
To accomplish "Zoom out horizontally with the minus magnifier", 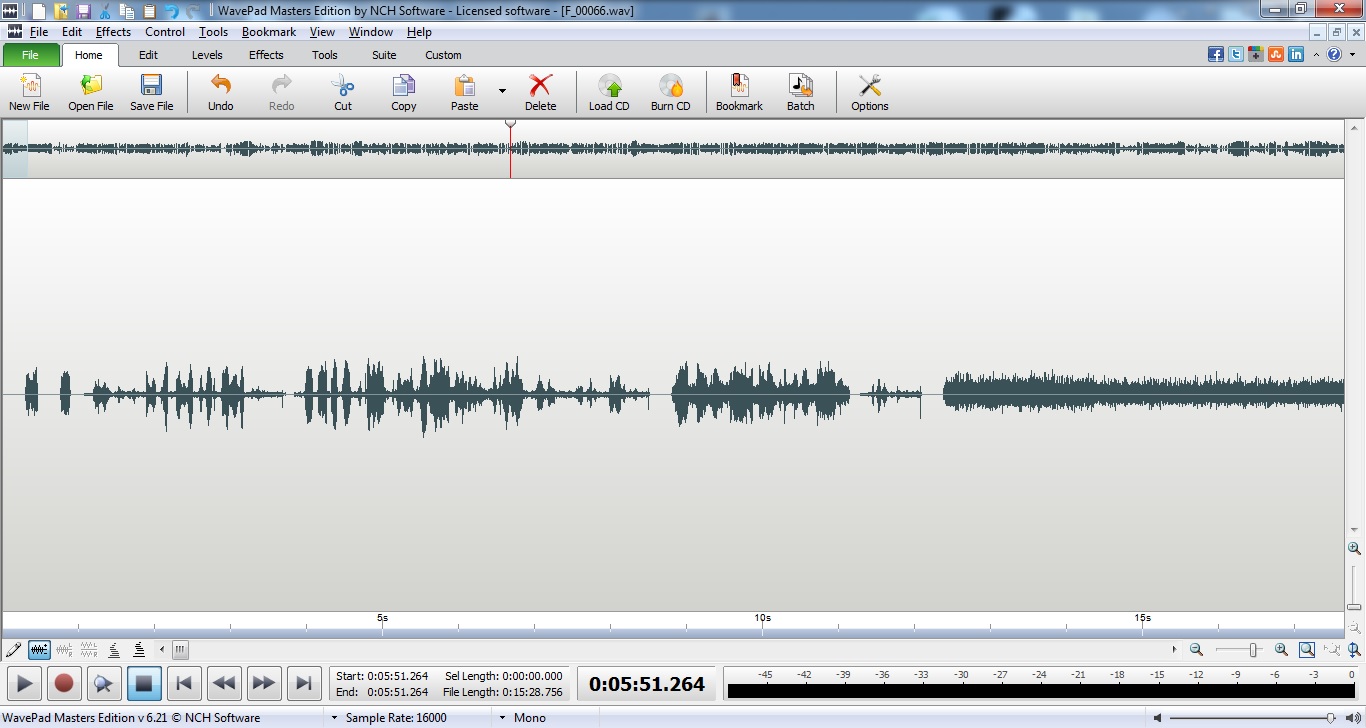I will click(x=1196, y=650).
